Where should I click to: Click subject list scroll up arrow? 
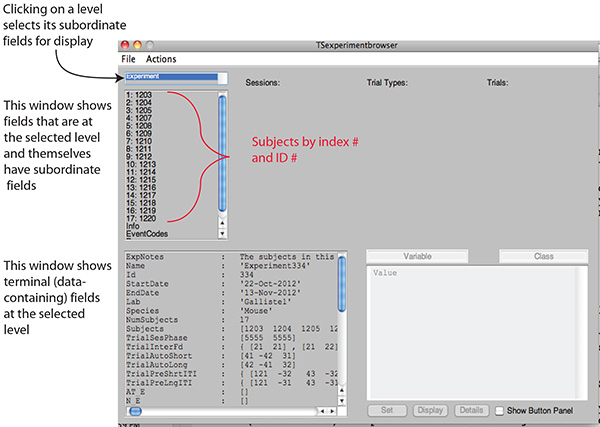(x=222, y=225)
